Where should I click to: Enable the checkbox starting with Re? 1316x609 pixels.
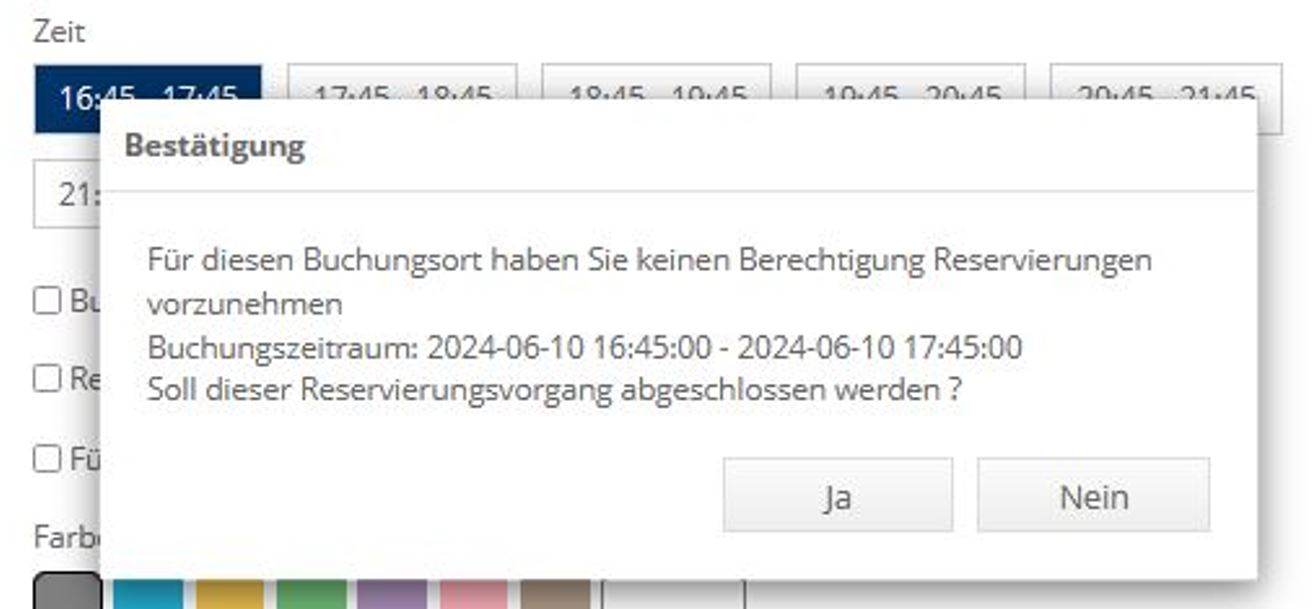click(x=47, y=378)
